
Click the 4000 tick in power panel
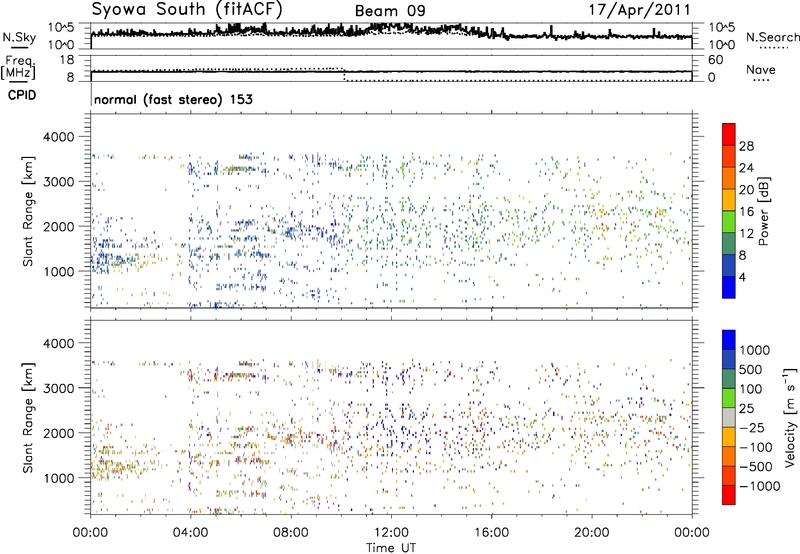(x=58, y=137)
